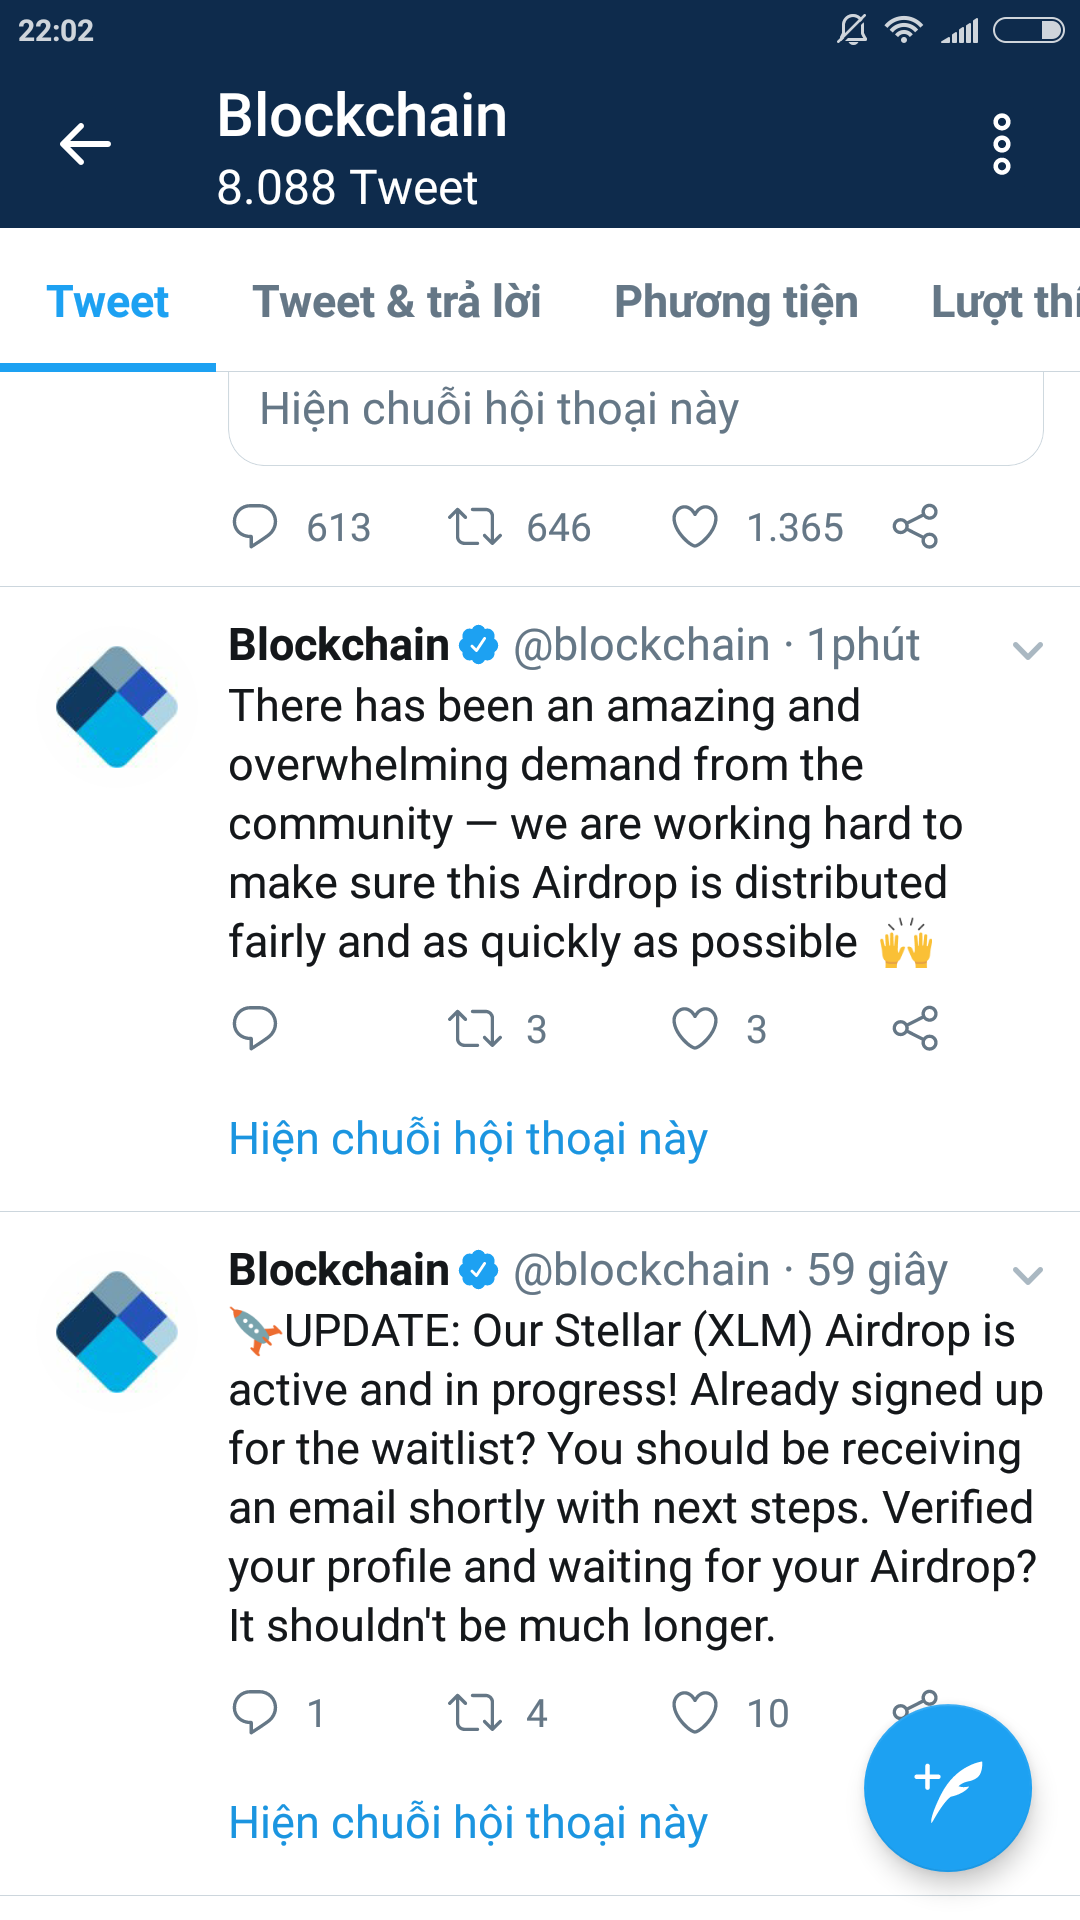Like the amazing demand tweet
1080x1920 pixels.
coord(695,1028)
